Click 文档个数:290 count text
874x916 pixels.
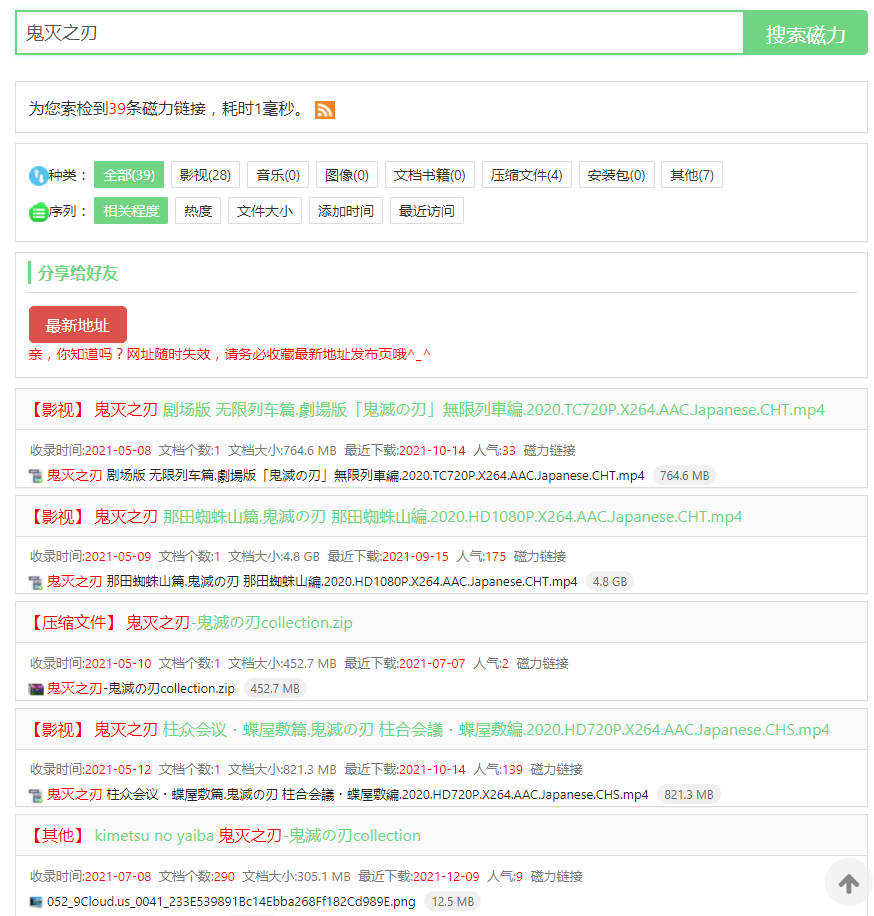pyautogui.click(x=197, y=877)
